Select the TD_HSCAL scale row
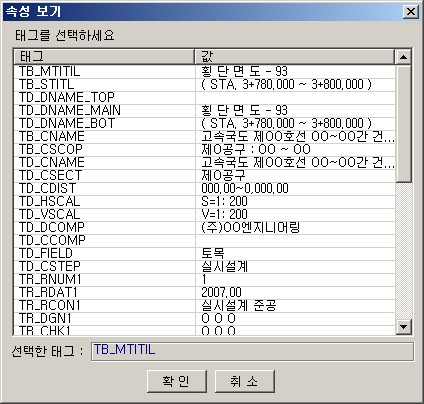The height and width of the screenshot is (404, 424). tap(205, 201)
